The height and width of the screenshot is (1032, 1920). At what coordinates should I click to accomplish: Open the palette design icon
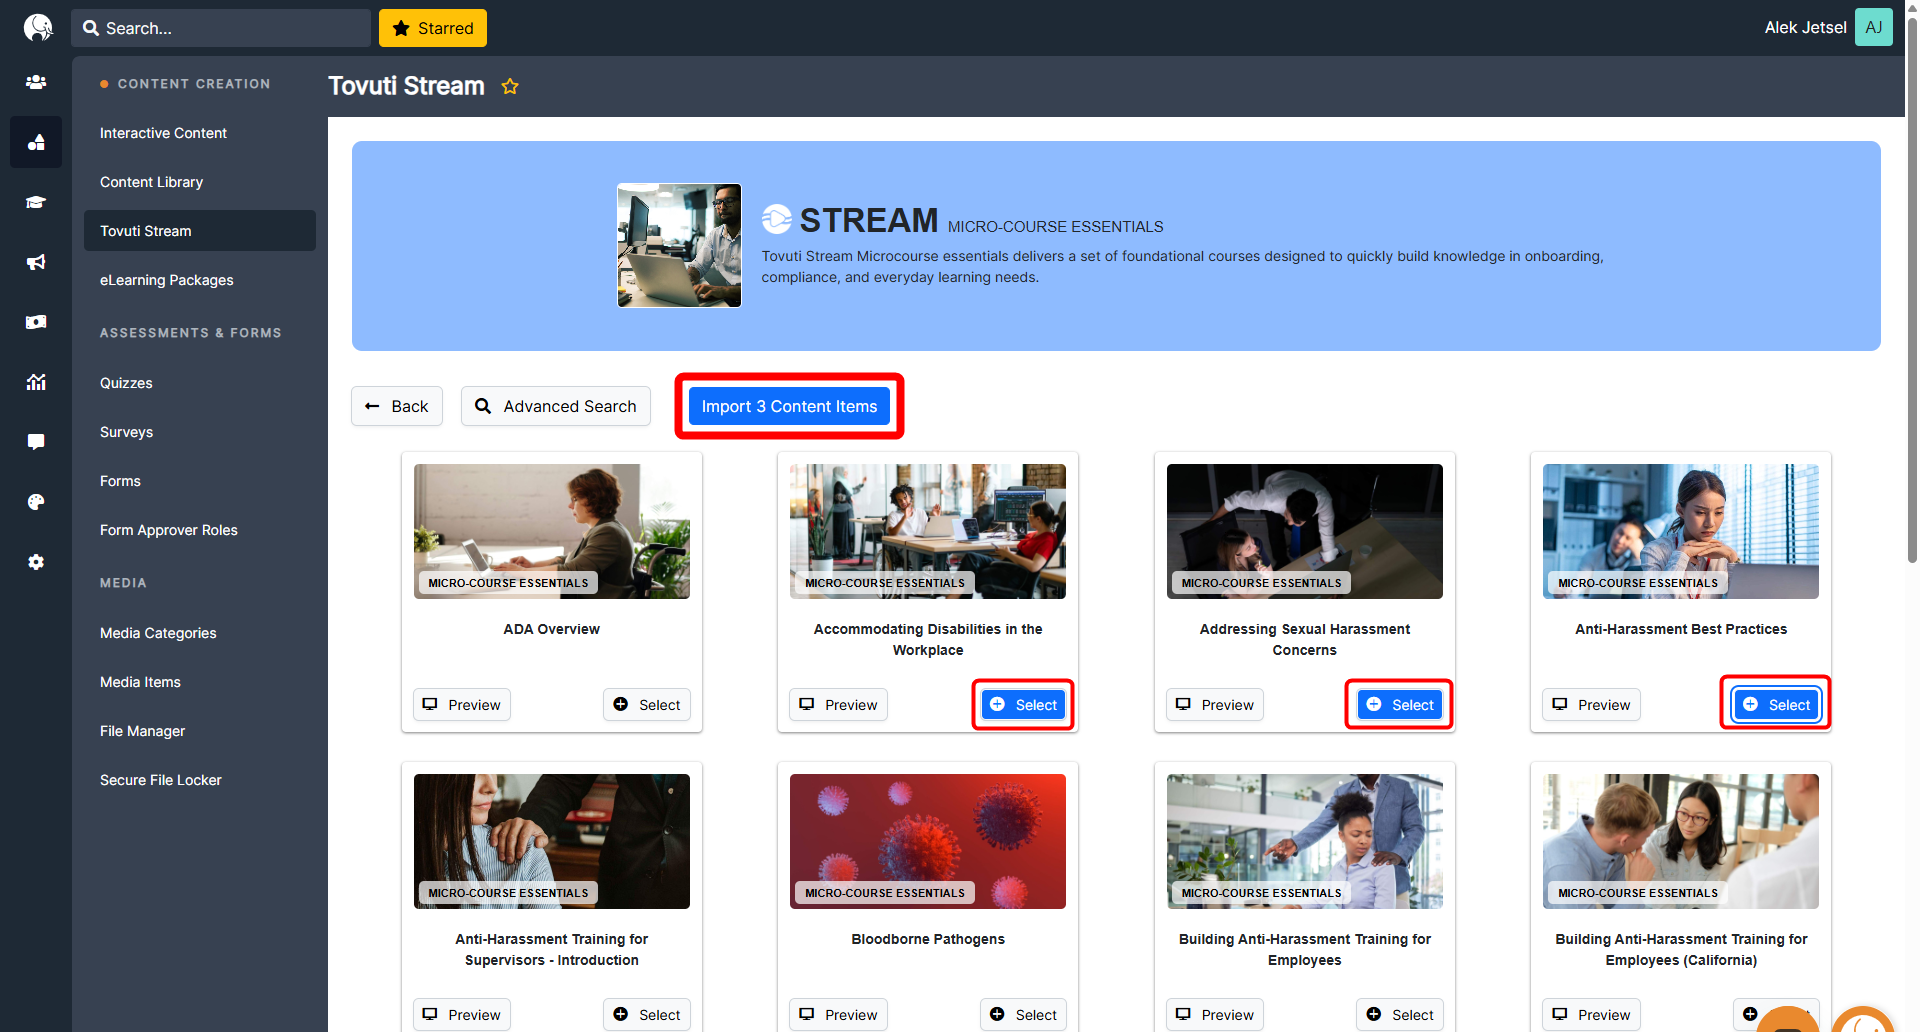click(x=36, y=502)
